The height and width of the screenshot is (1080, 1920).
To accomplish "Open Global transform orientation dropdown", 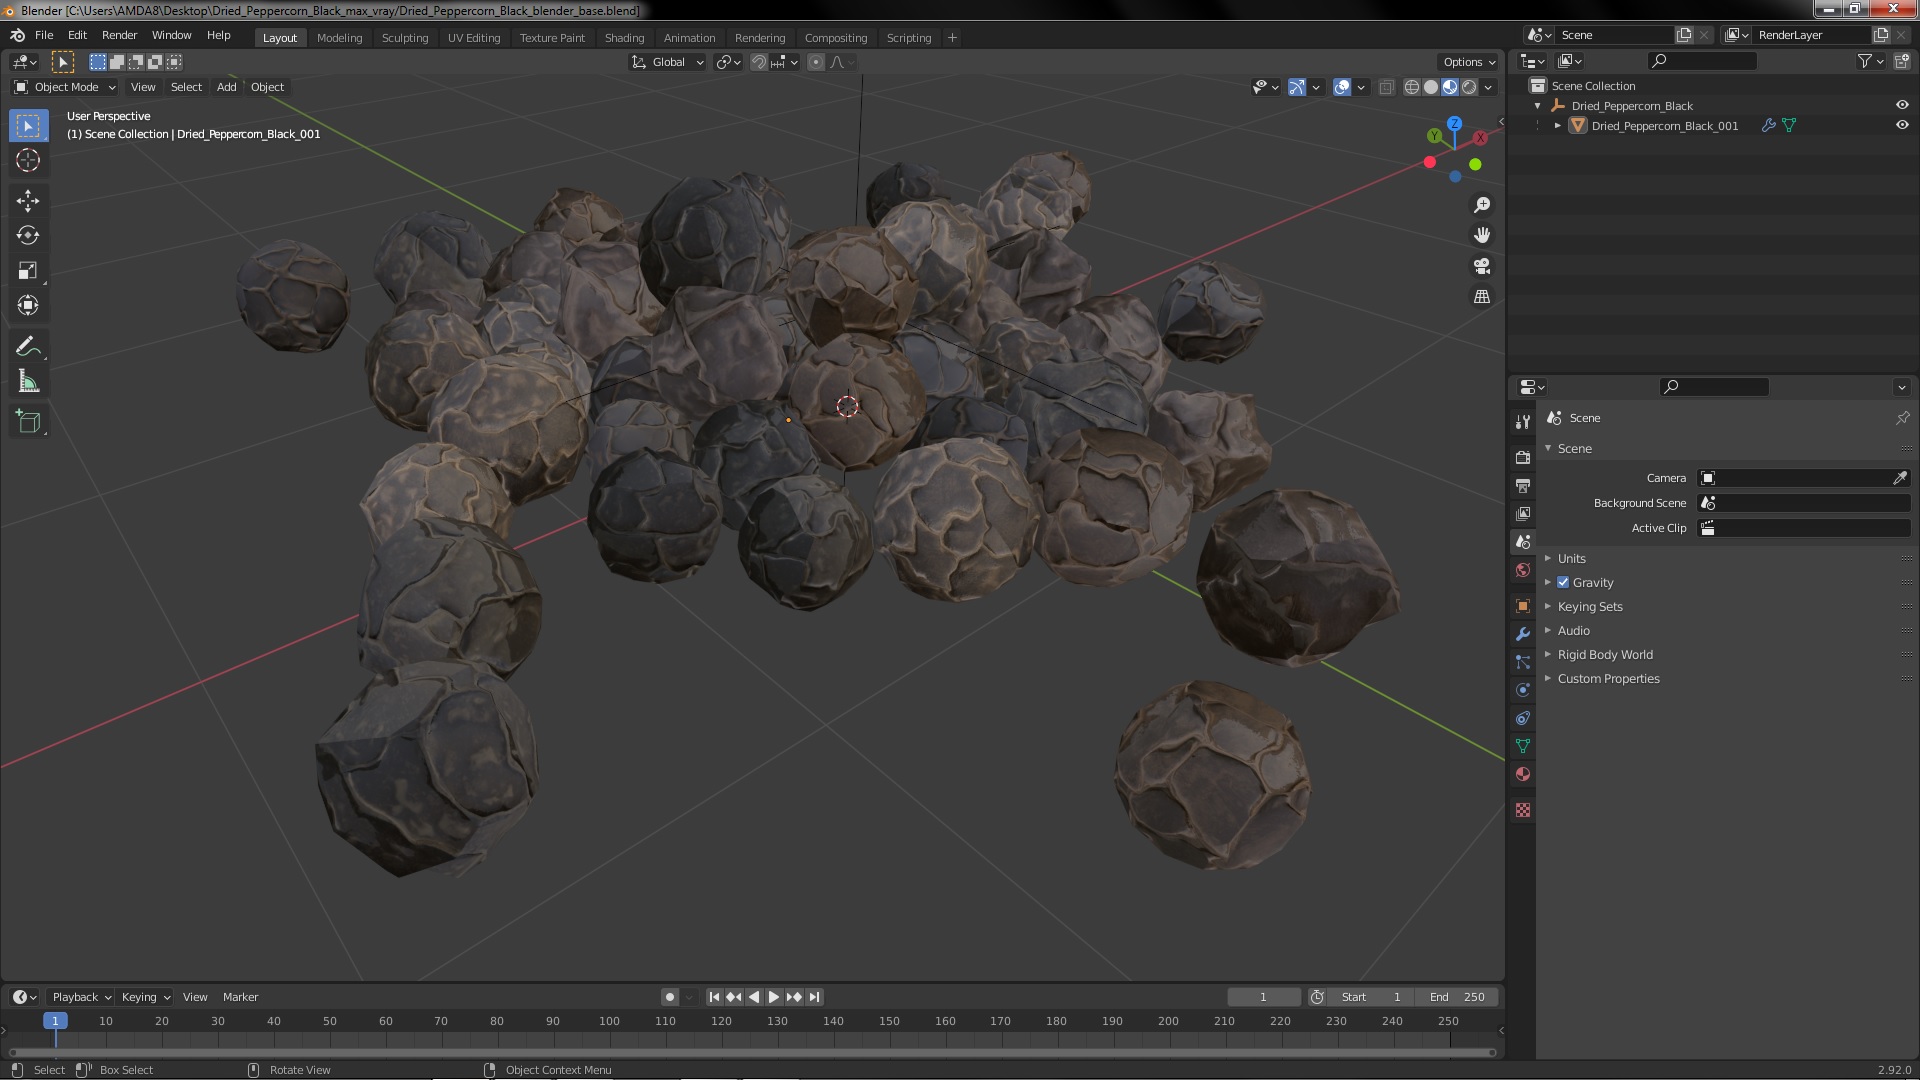I will pos(667,62).
